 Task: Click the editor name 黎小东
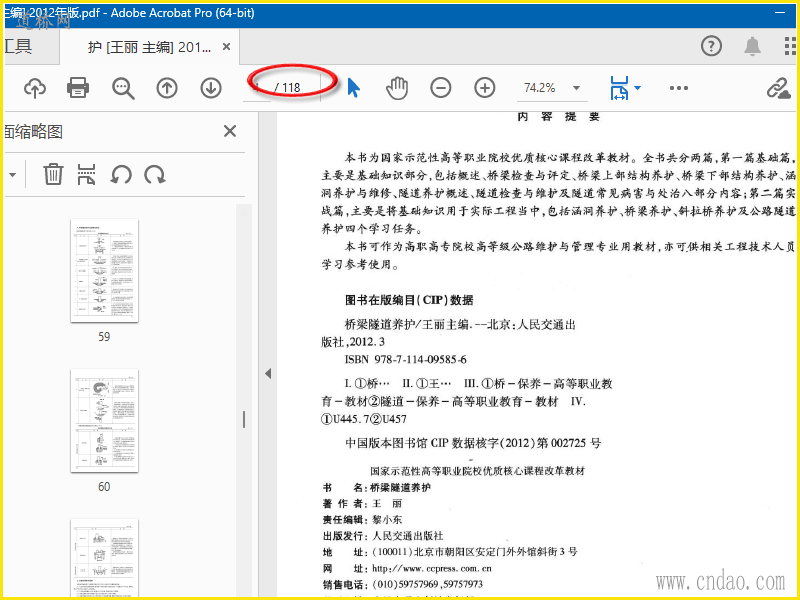point(387,520)
